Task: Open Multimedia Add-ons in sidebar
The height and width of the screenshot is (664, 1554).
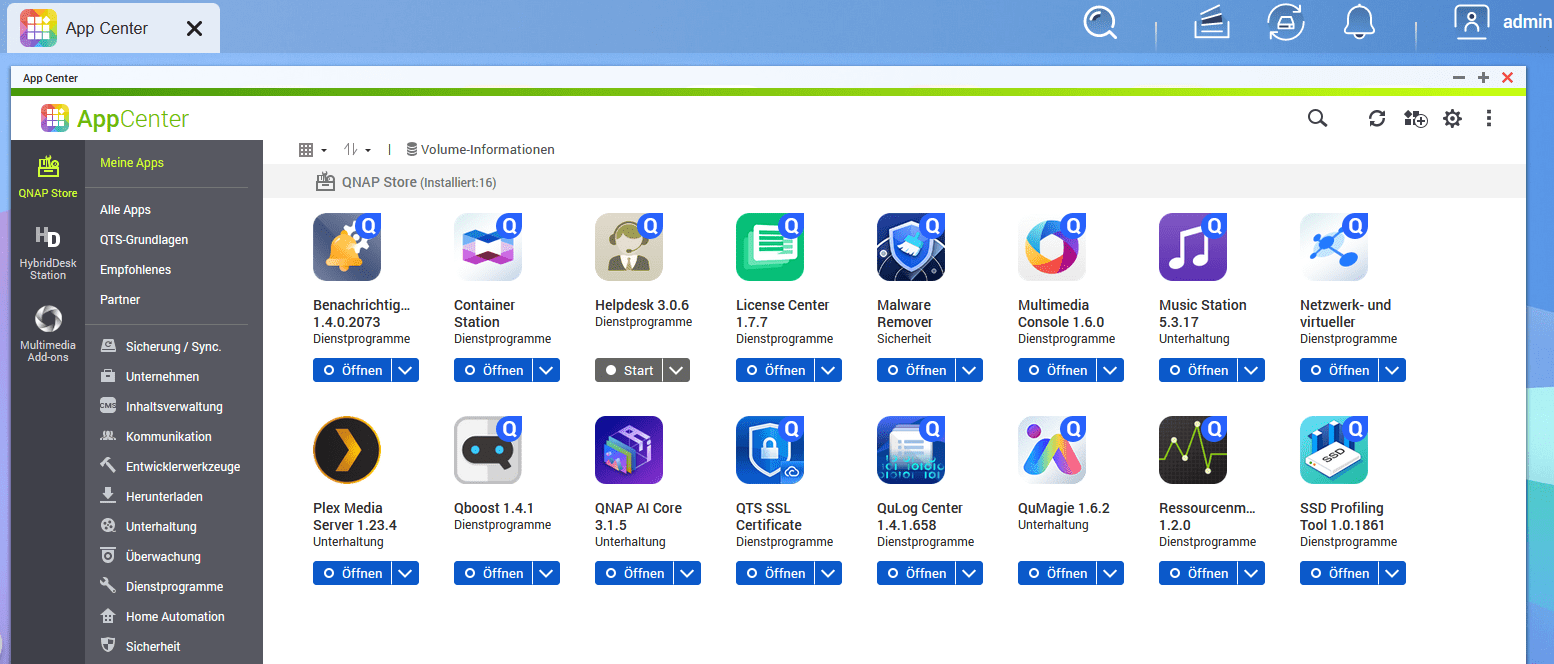Action: 48,333
